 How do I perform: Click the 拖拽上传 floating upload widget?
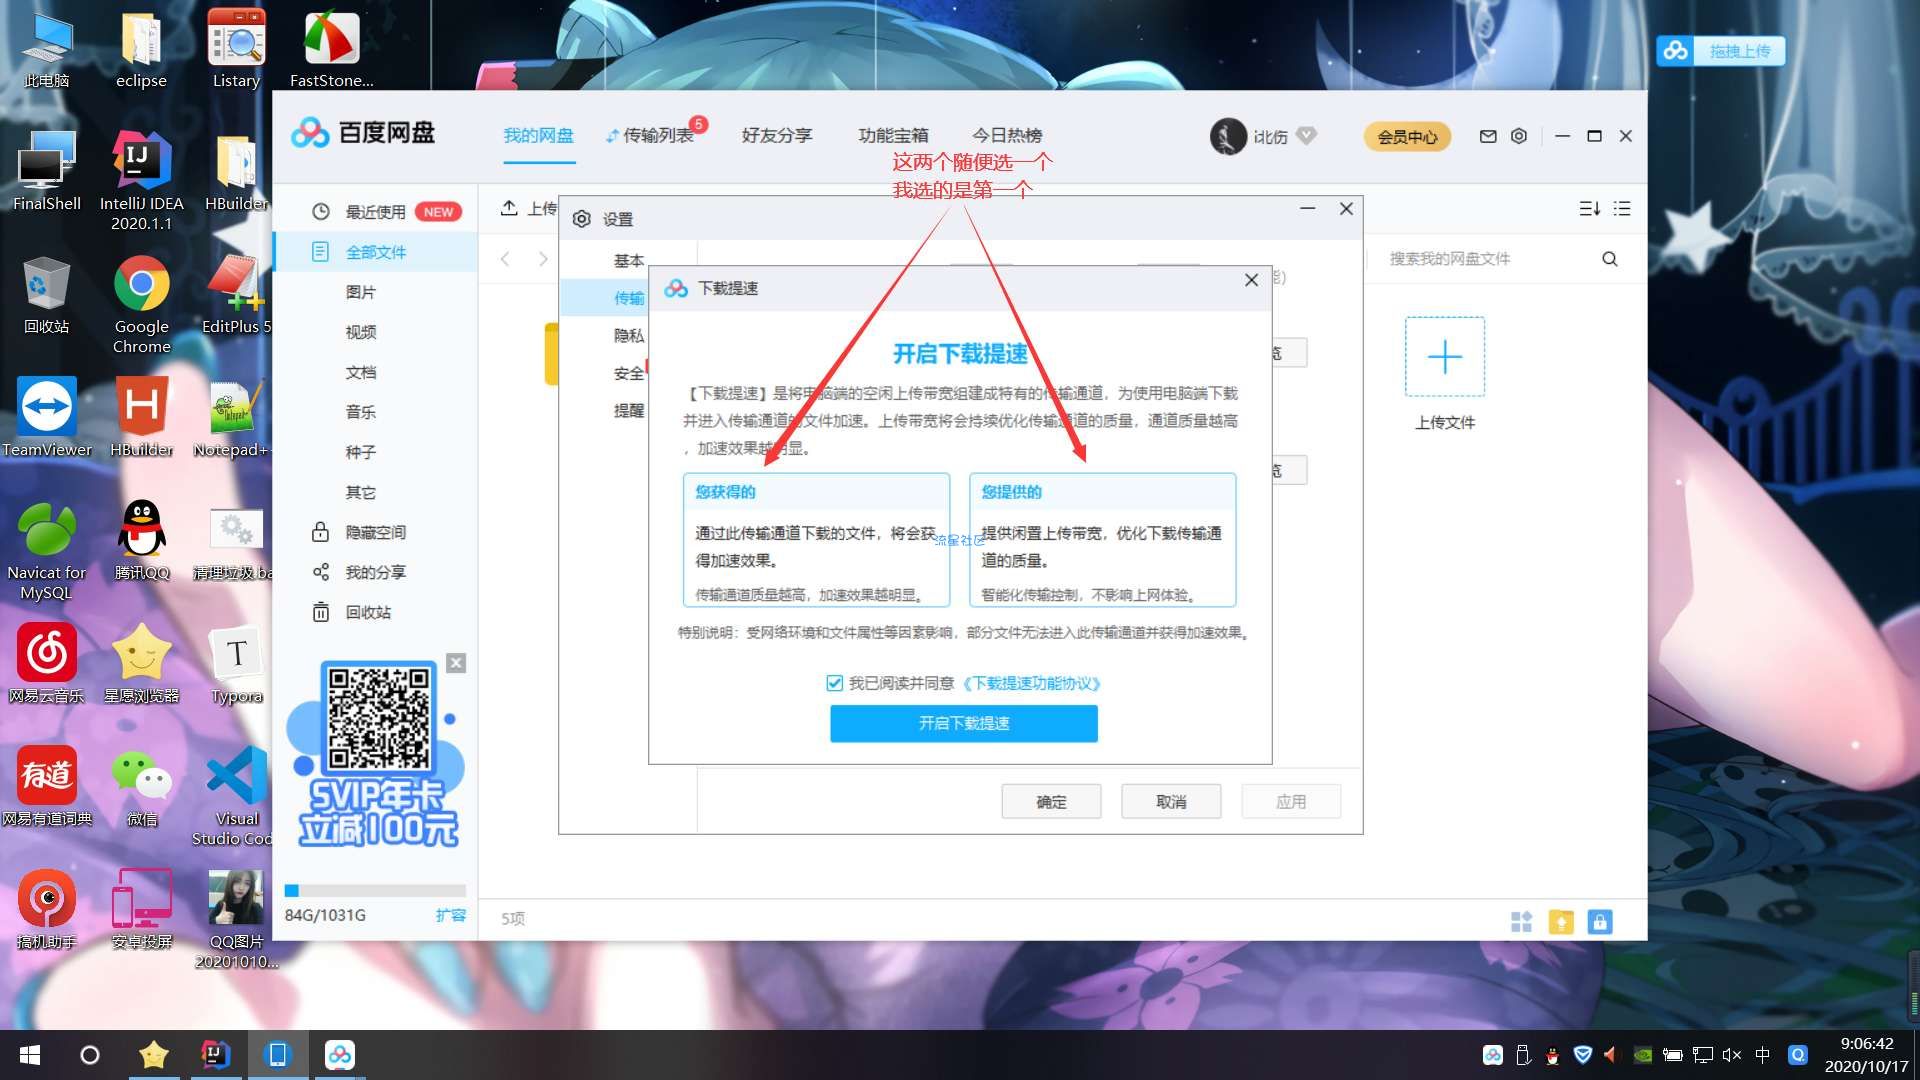(x=1720, y=51)
